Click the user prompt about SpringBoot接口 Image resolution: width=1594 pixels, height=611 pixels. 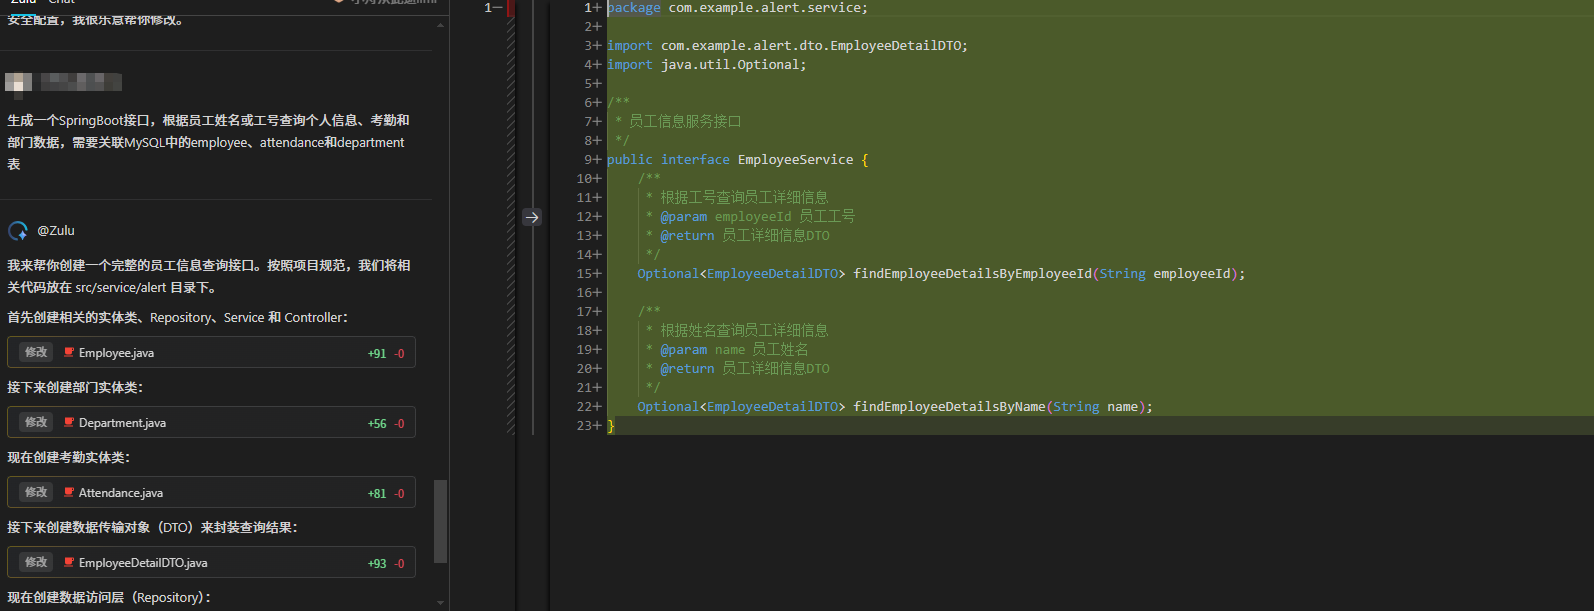click(x=208, y=142)
